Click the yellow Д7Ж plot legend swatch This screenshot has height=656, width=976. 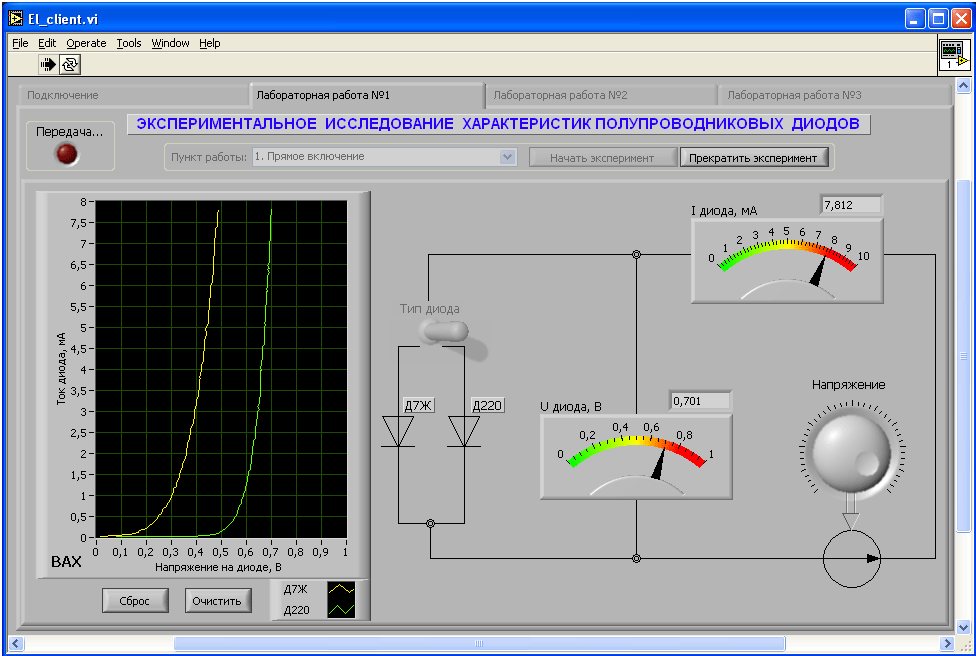pyautogui.click(x=342, y=589)
